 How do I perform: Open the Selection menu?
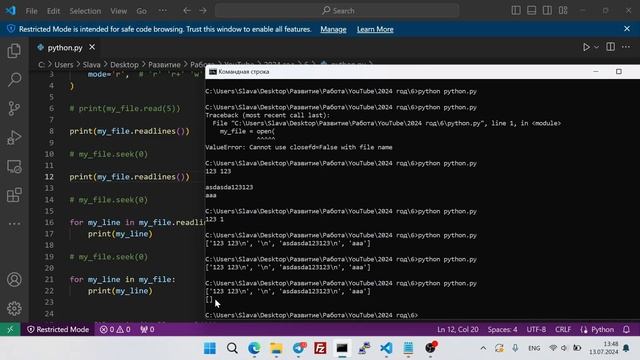click(x=85, y=11)
